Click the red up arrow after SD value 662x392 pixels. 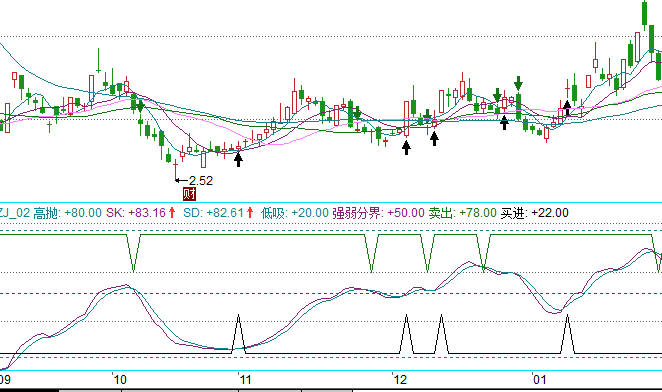point(250,212)
